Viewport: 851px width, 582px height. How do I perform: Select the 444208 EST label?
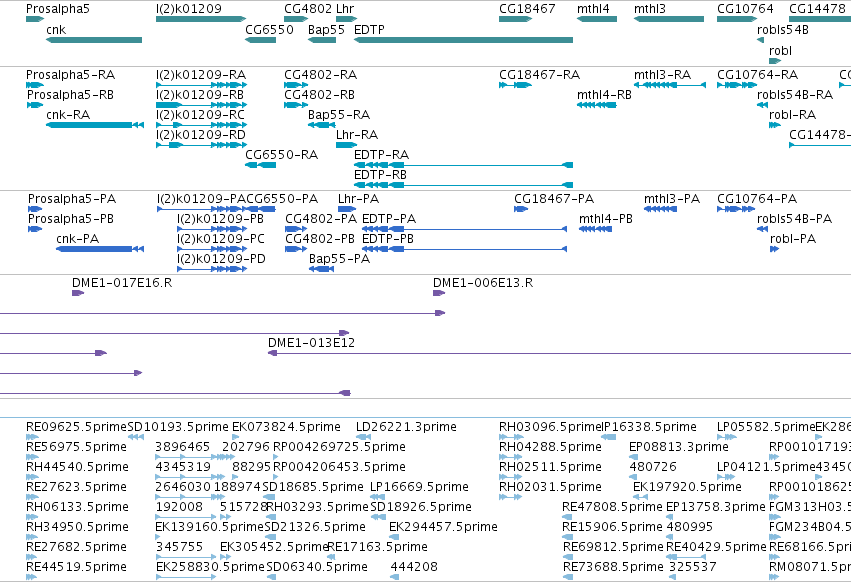414,567
